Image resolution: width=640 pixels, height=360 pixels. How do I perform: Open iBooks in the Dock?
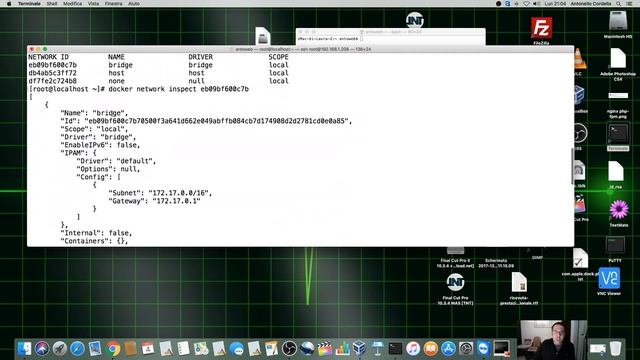coord(430,349)
